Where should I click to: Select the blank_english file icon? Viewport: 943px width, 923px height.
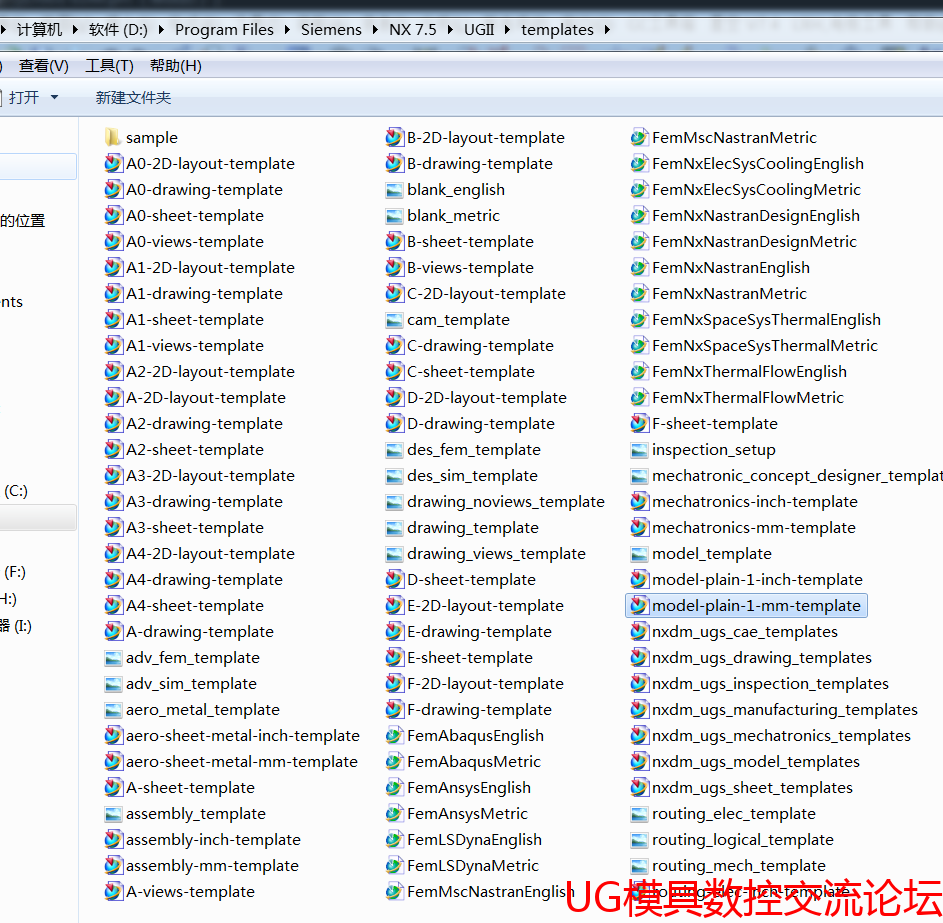coord(394,190)
